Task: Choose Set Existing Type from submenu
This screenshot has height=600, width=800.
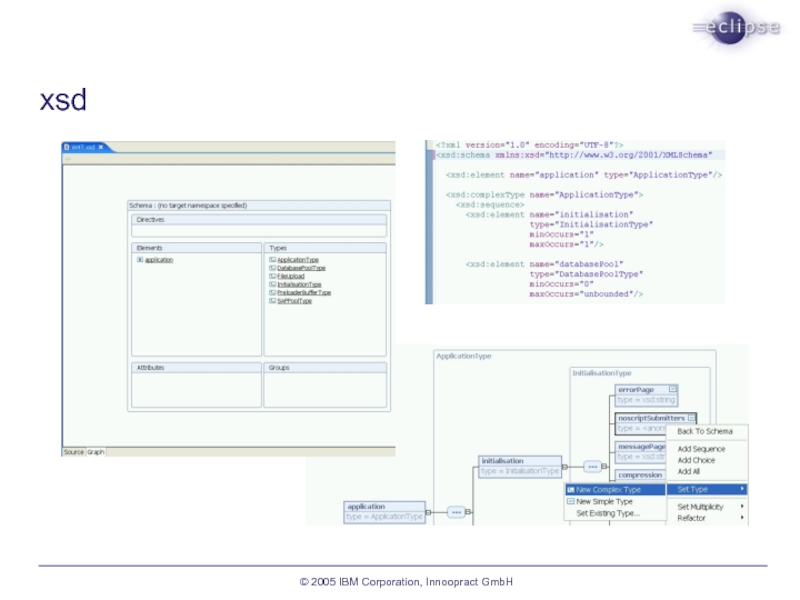Action: click(607, 513)
